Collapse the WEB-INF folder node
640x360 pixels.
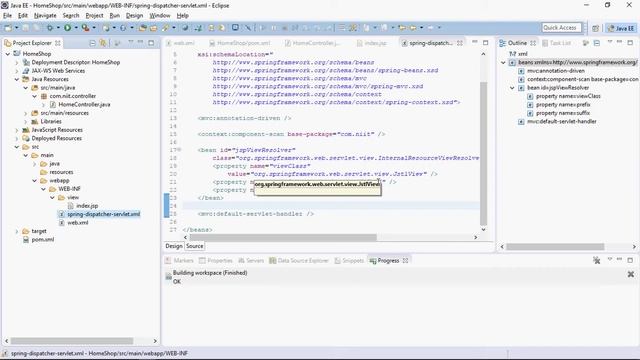[x=44, y=189]
